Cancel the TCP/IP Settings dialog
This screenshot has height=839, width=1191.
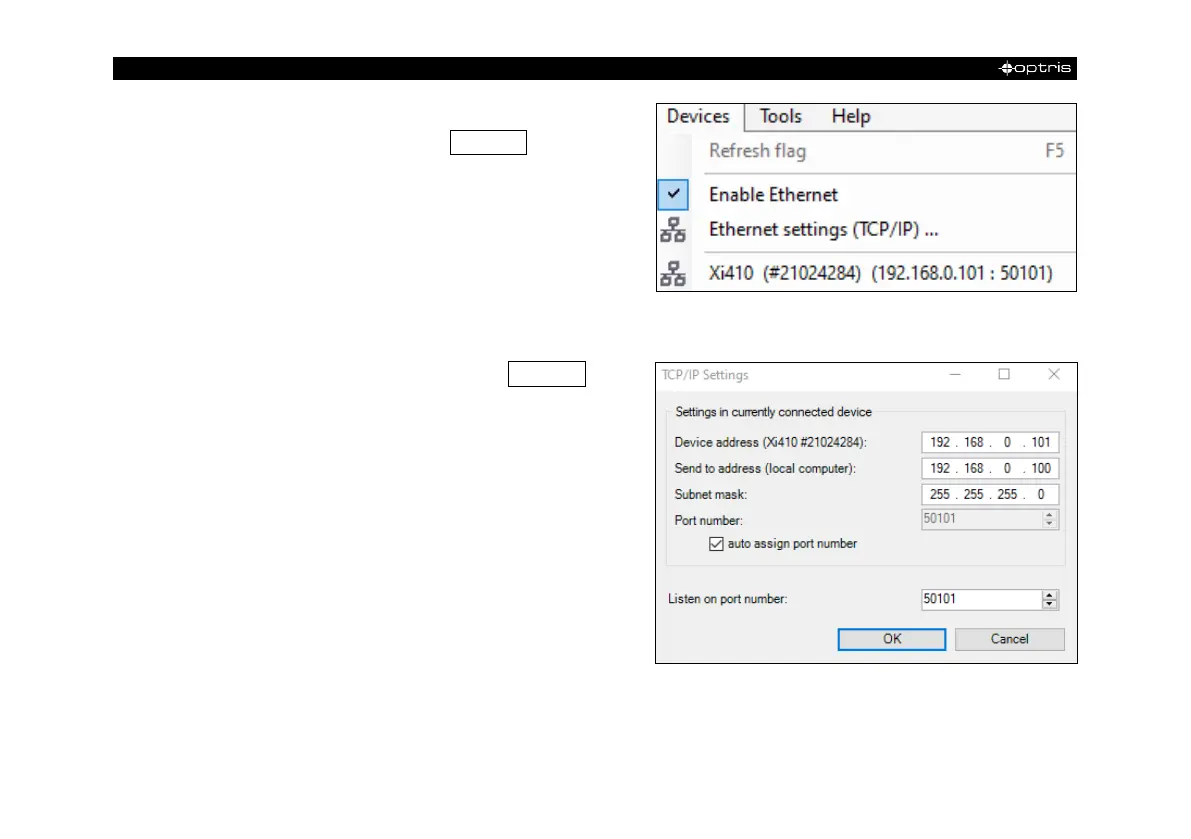[x=1009, y=639]
